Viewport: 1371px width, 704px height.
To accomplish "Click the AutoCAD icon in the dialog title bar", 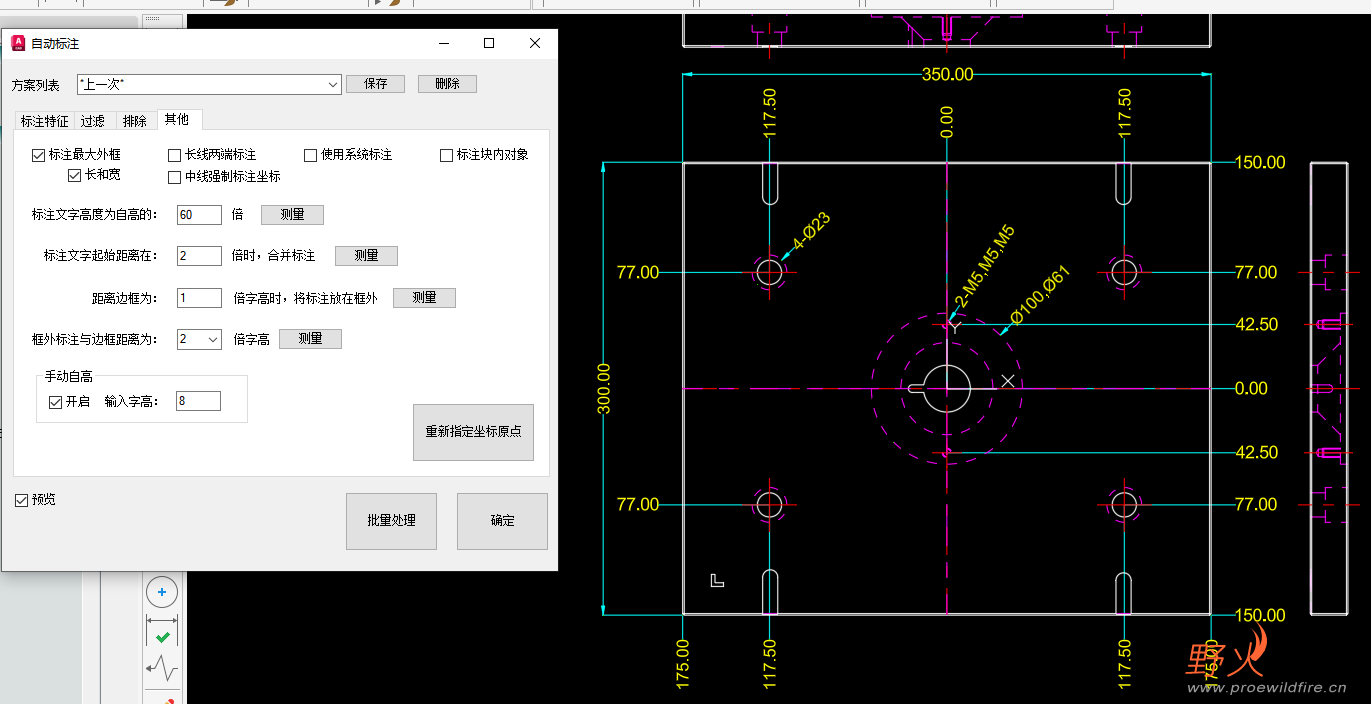I will (18, 43).
